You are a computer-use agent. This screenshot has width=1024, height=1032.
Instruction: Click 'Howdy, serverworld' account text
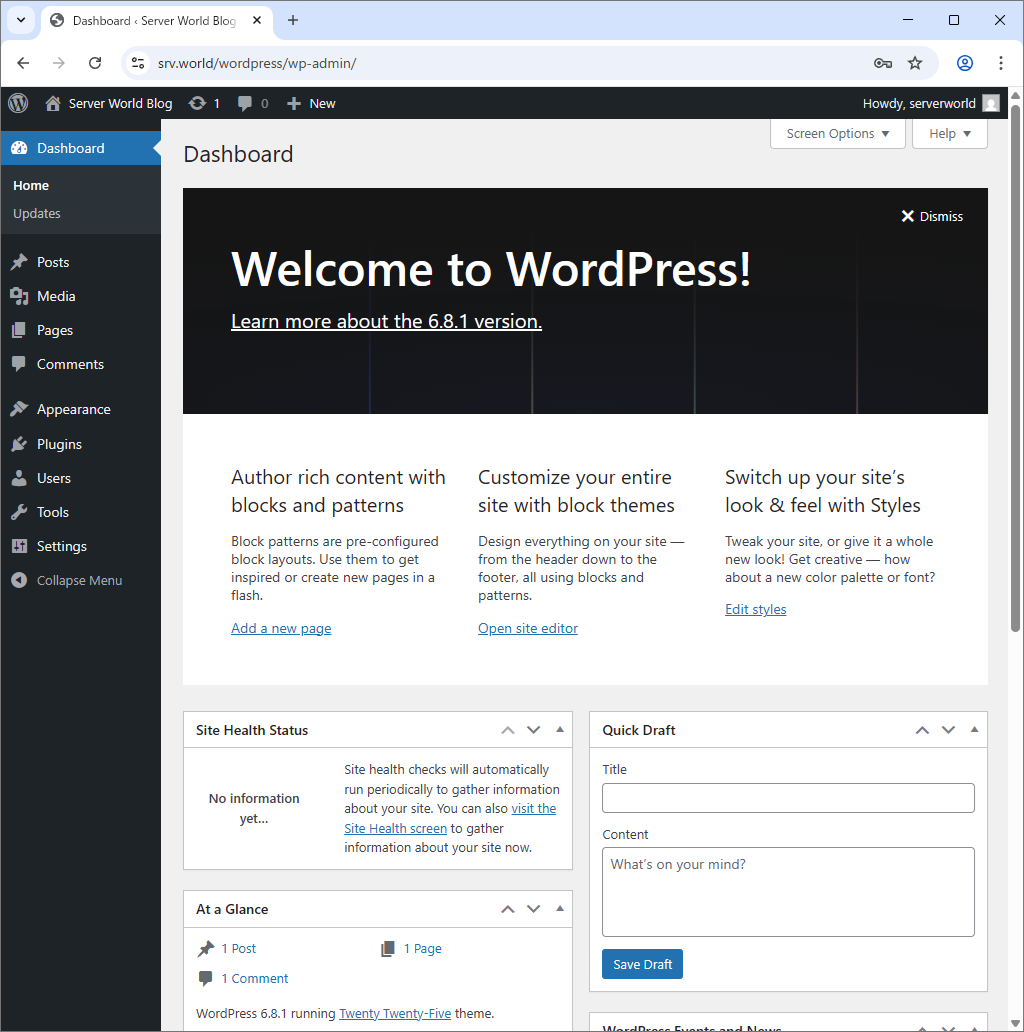pos(919,103)
